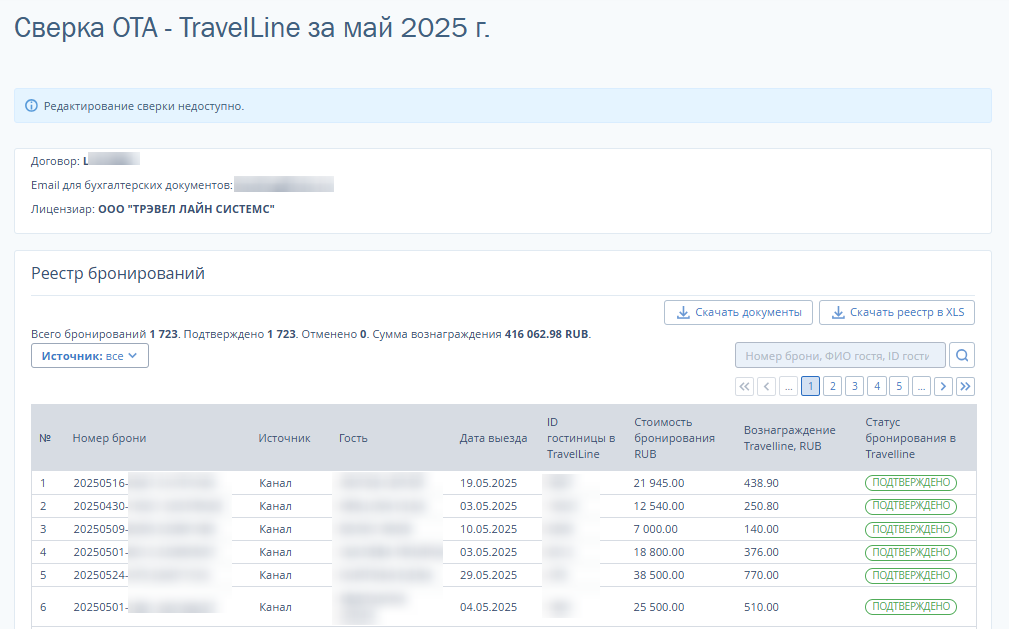Image resolution: width=1009 pixels, height=629 pixels.
Task: Open page 5 of the registry
Action: click(x=899, y=386)
